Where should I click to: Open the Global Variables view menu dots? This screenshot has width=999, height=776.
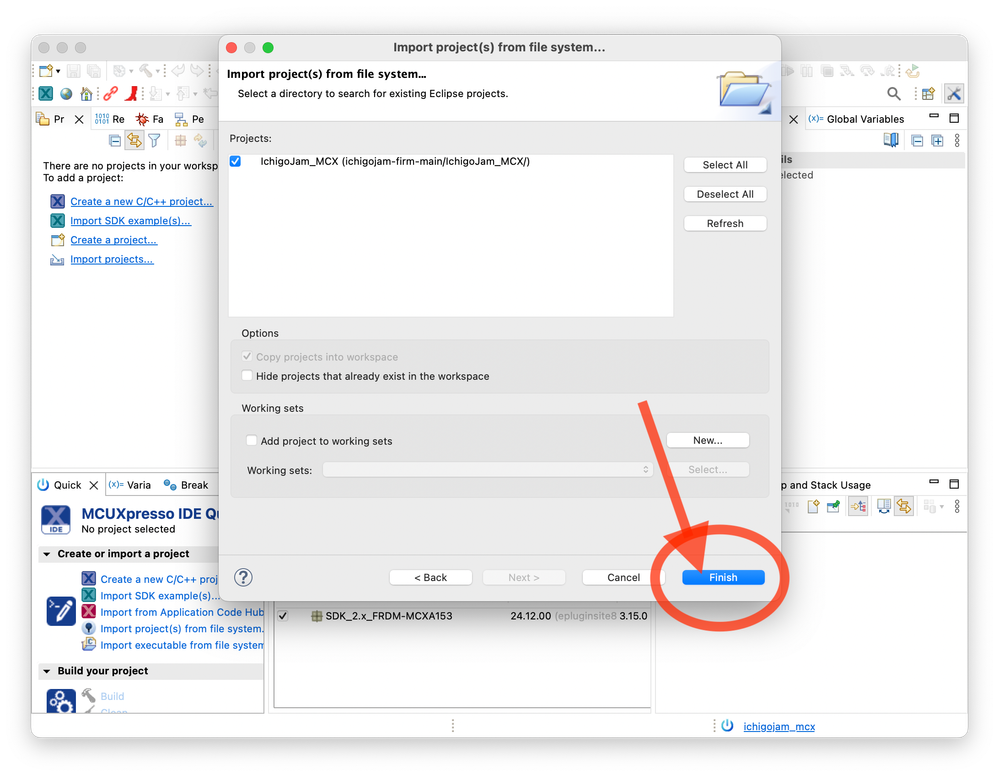(957, 141)
